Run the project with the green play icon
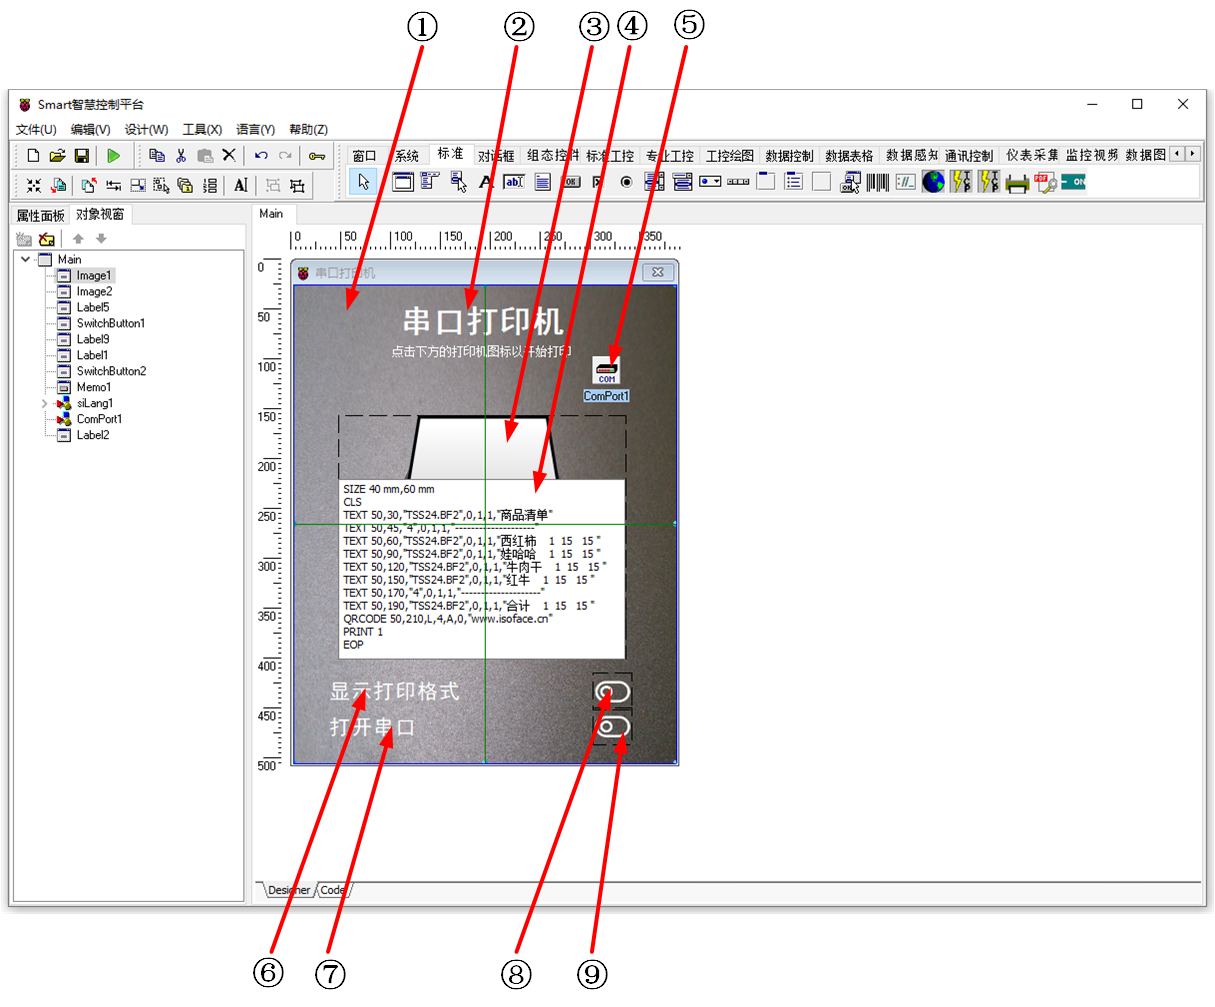The image size is (1215, 1007). [x=114, y=156]
